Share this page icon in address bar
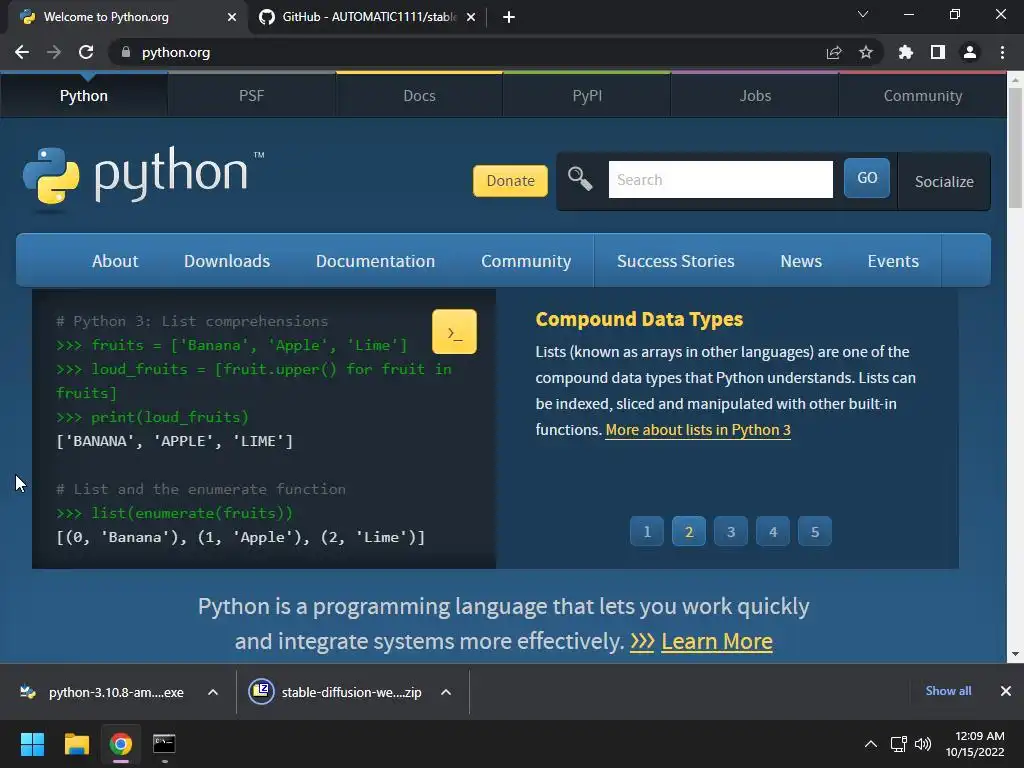Image resolution: width=1024 pixels, height=768 pixels. tap(834, 52)
